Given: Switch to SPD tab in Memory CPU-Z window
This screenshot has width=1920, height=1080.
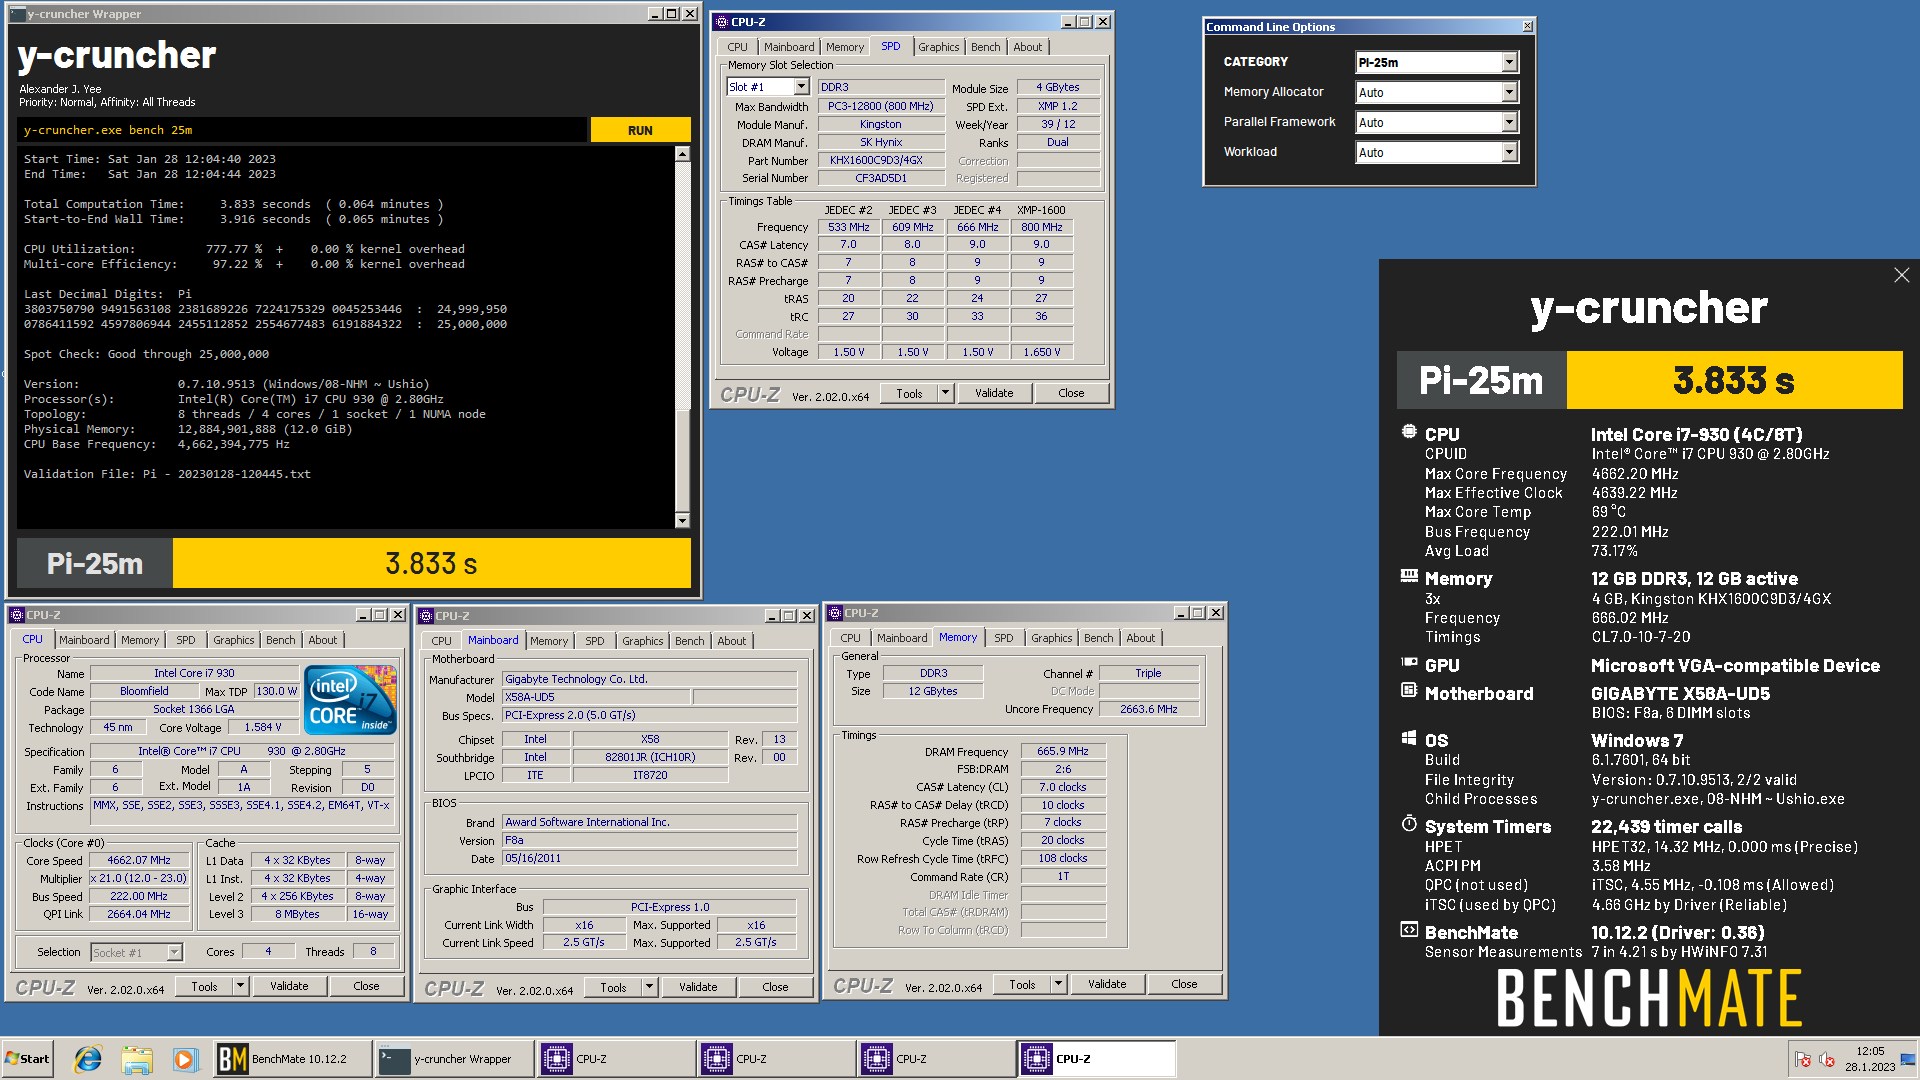Looking at the screenshot, I should [1003, 638].
